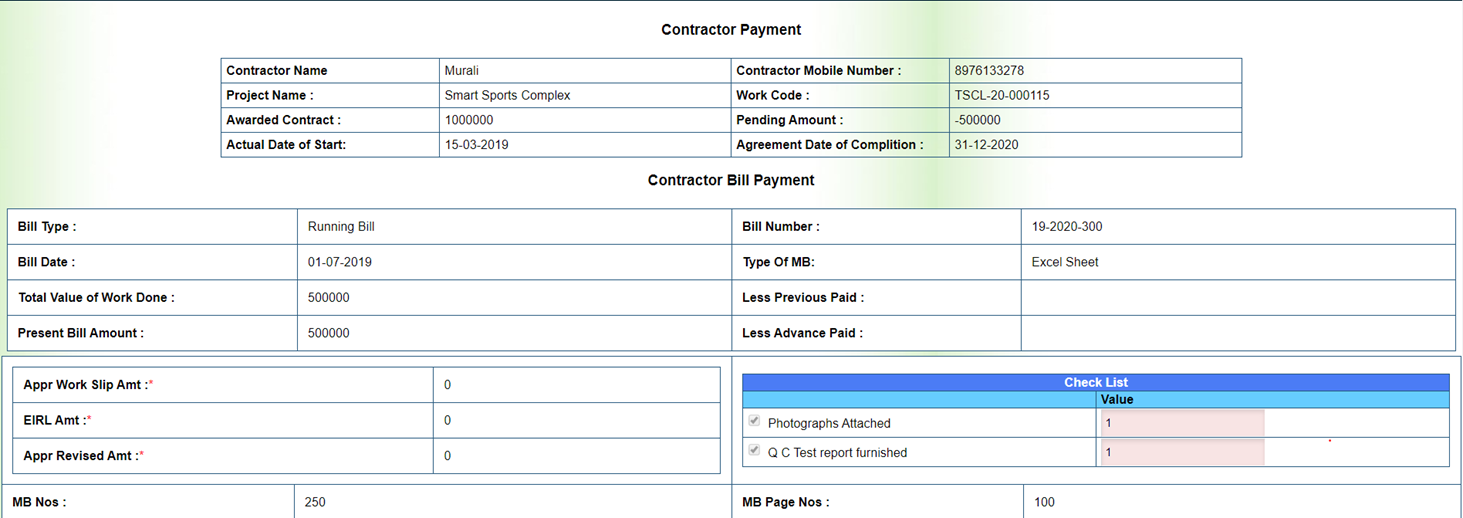This screenshot has height=518, width=1463.
Task: Click the empty Less Previous Paid value cell
Action: 1237,297
